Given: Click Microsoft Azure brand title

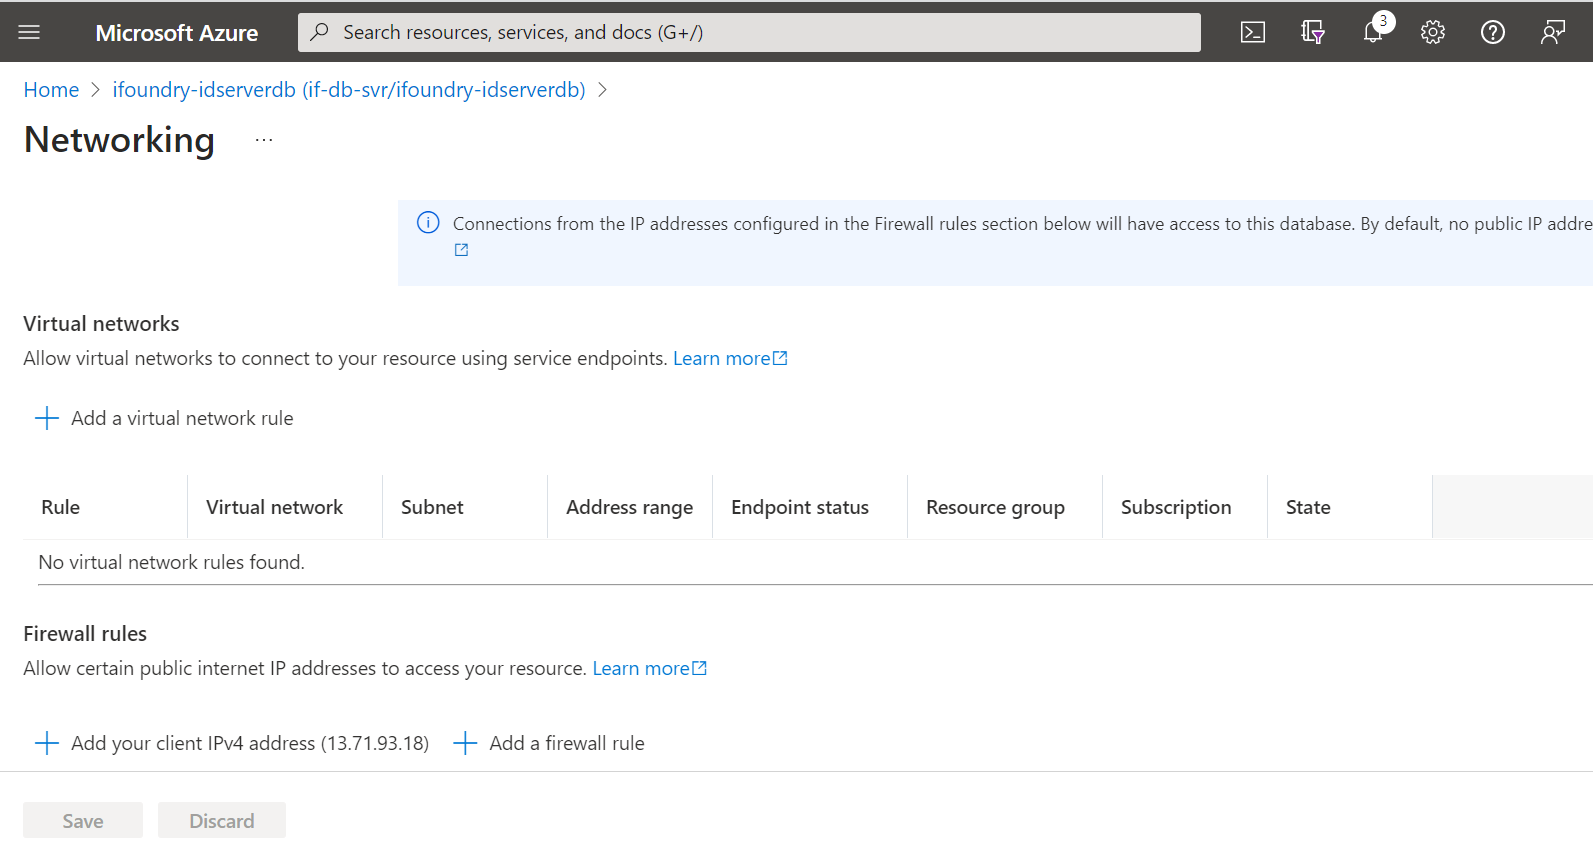Looking at the screenshot, I should tap(177, 33).
